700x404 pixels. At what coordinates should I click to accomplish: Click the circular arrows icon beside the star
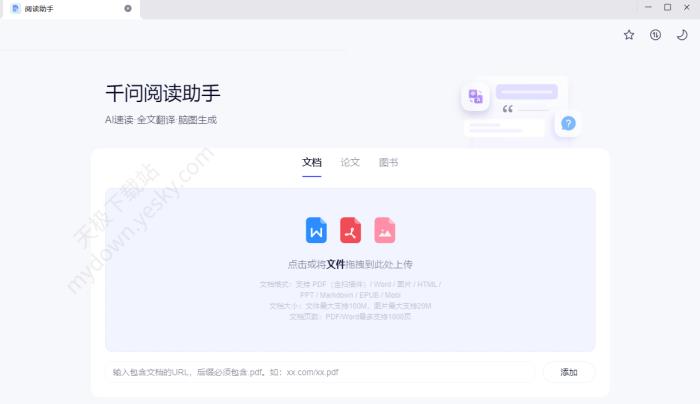click(655, 34)
